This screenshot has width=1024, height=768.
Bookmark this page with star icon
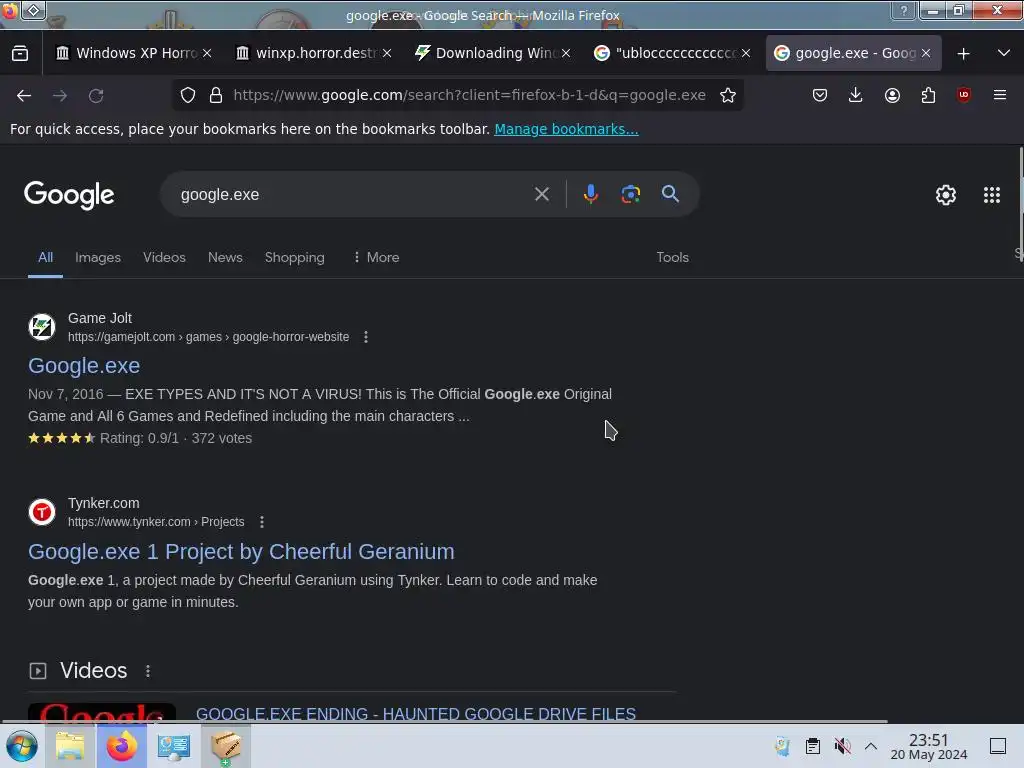[x=728, y=95]
